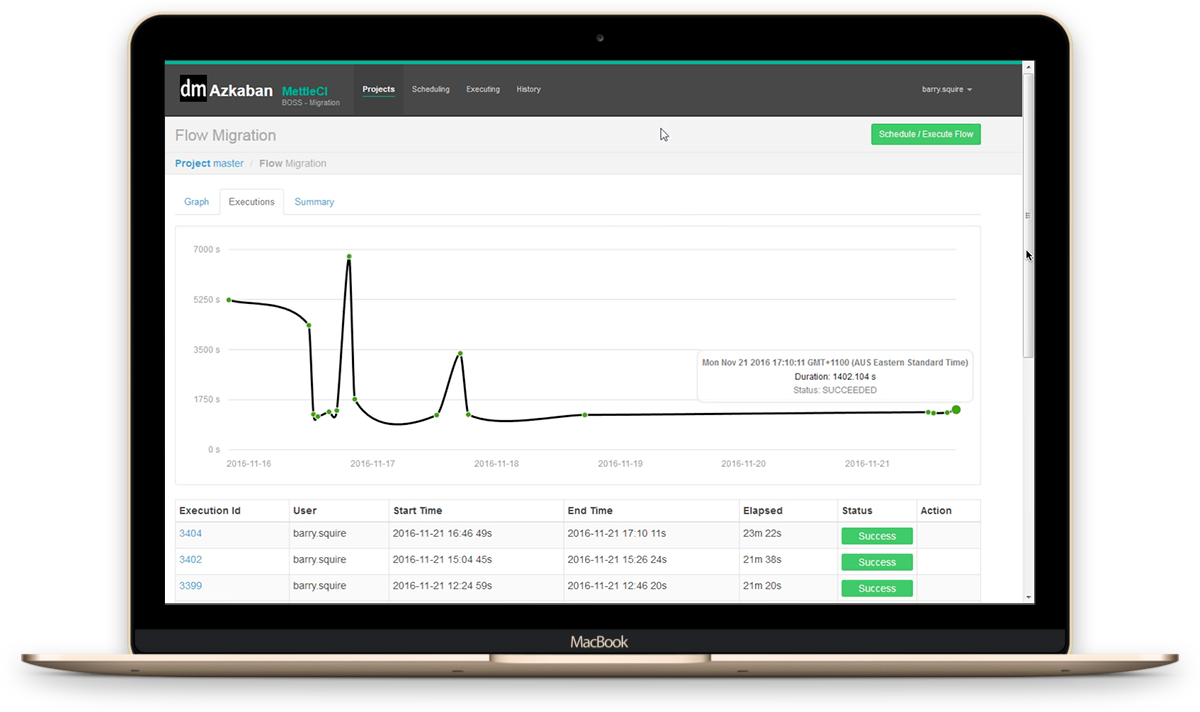Open the Projects navigation item

(379, 89)
